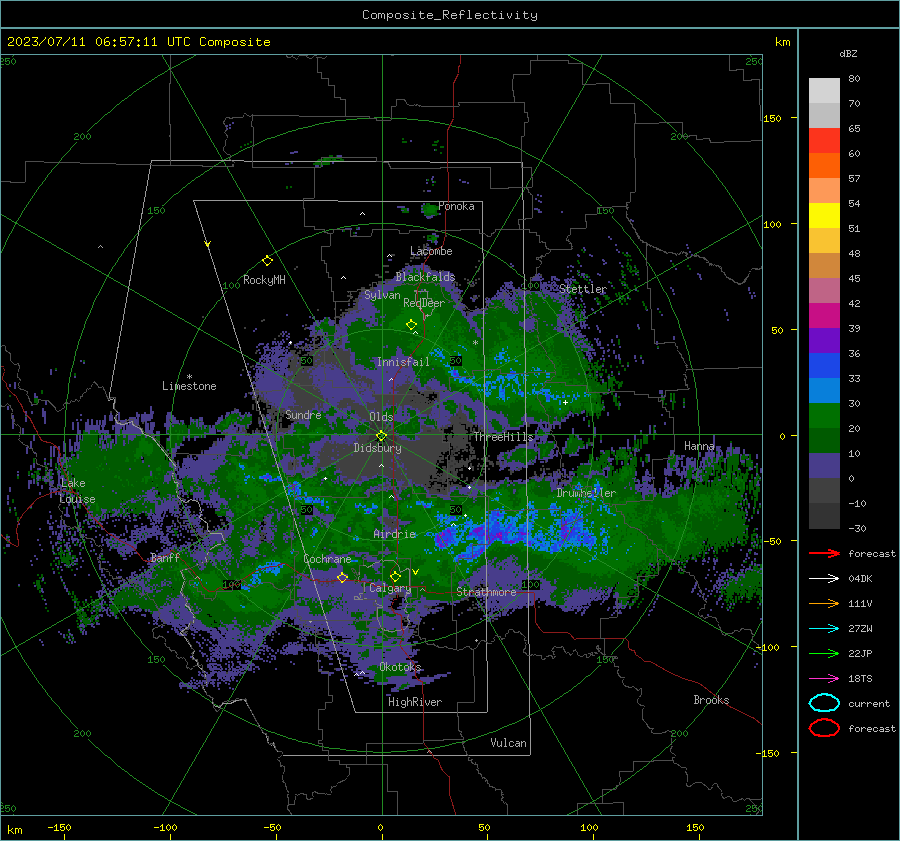Click the Calgary city label

(x=390, y=588)
